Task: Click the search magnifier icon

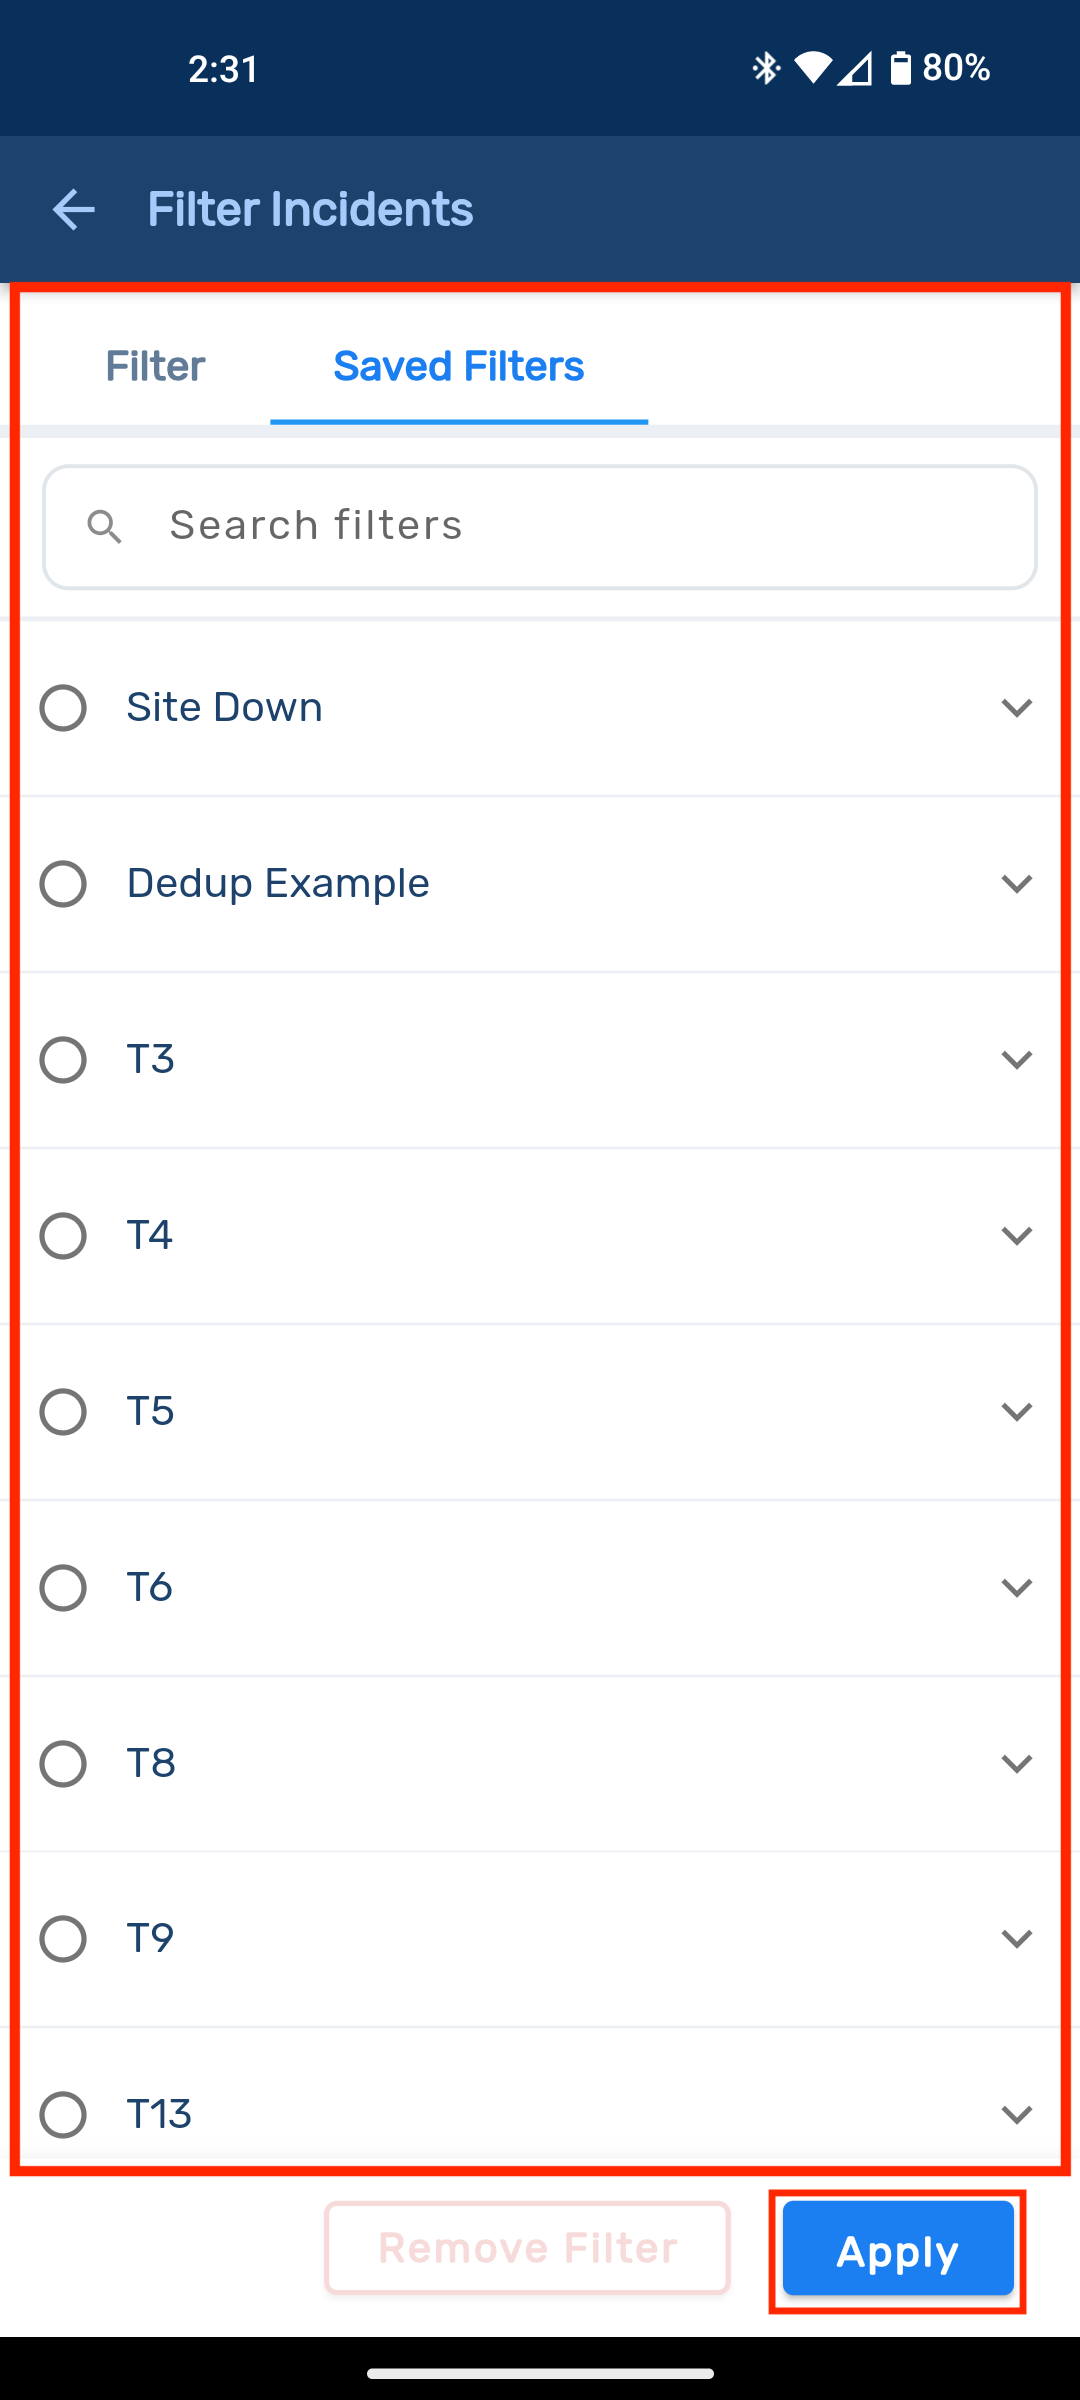Action: [105, 526]
